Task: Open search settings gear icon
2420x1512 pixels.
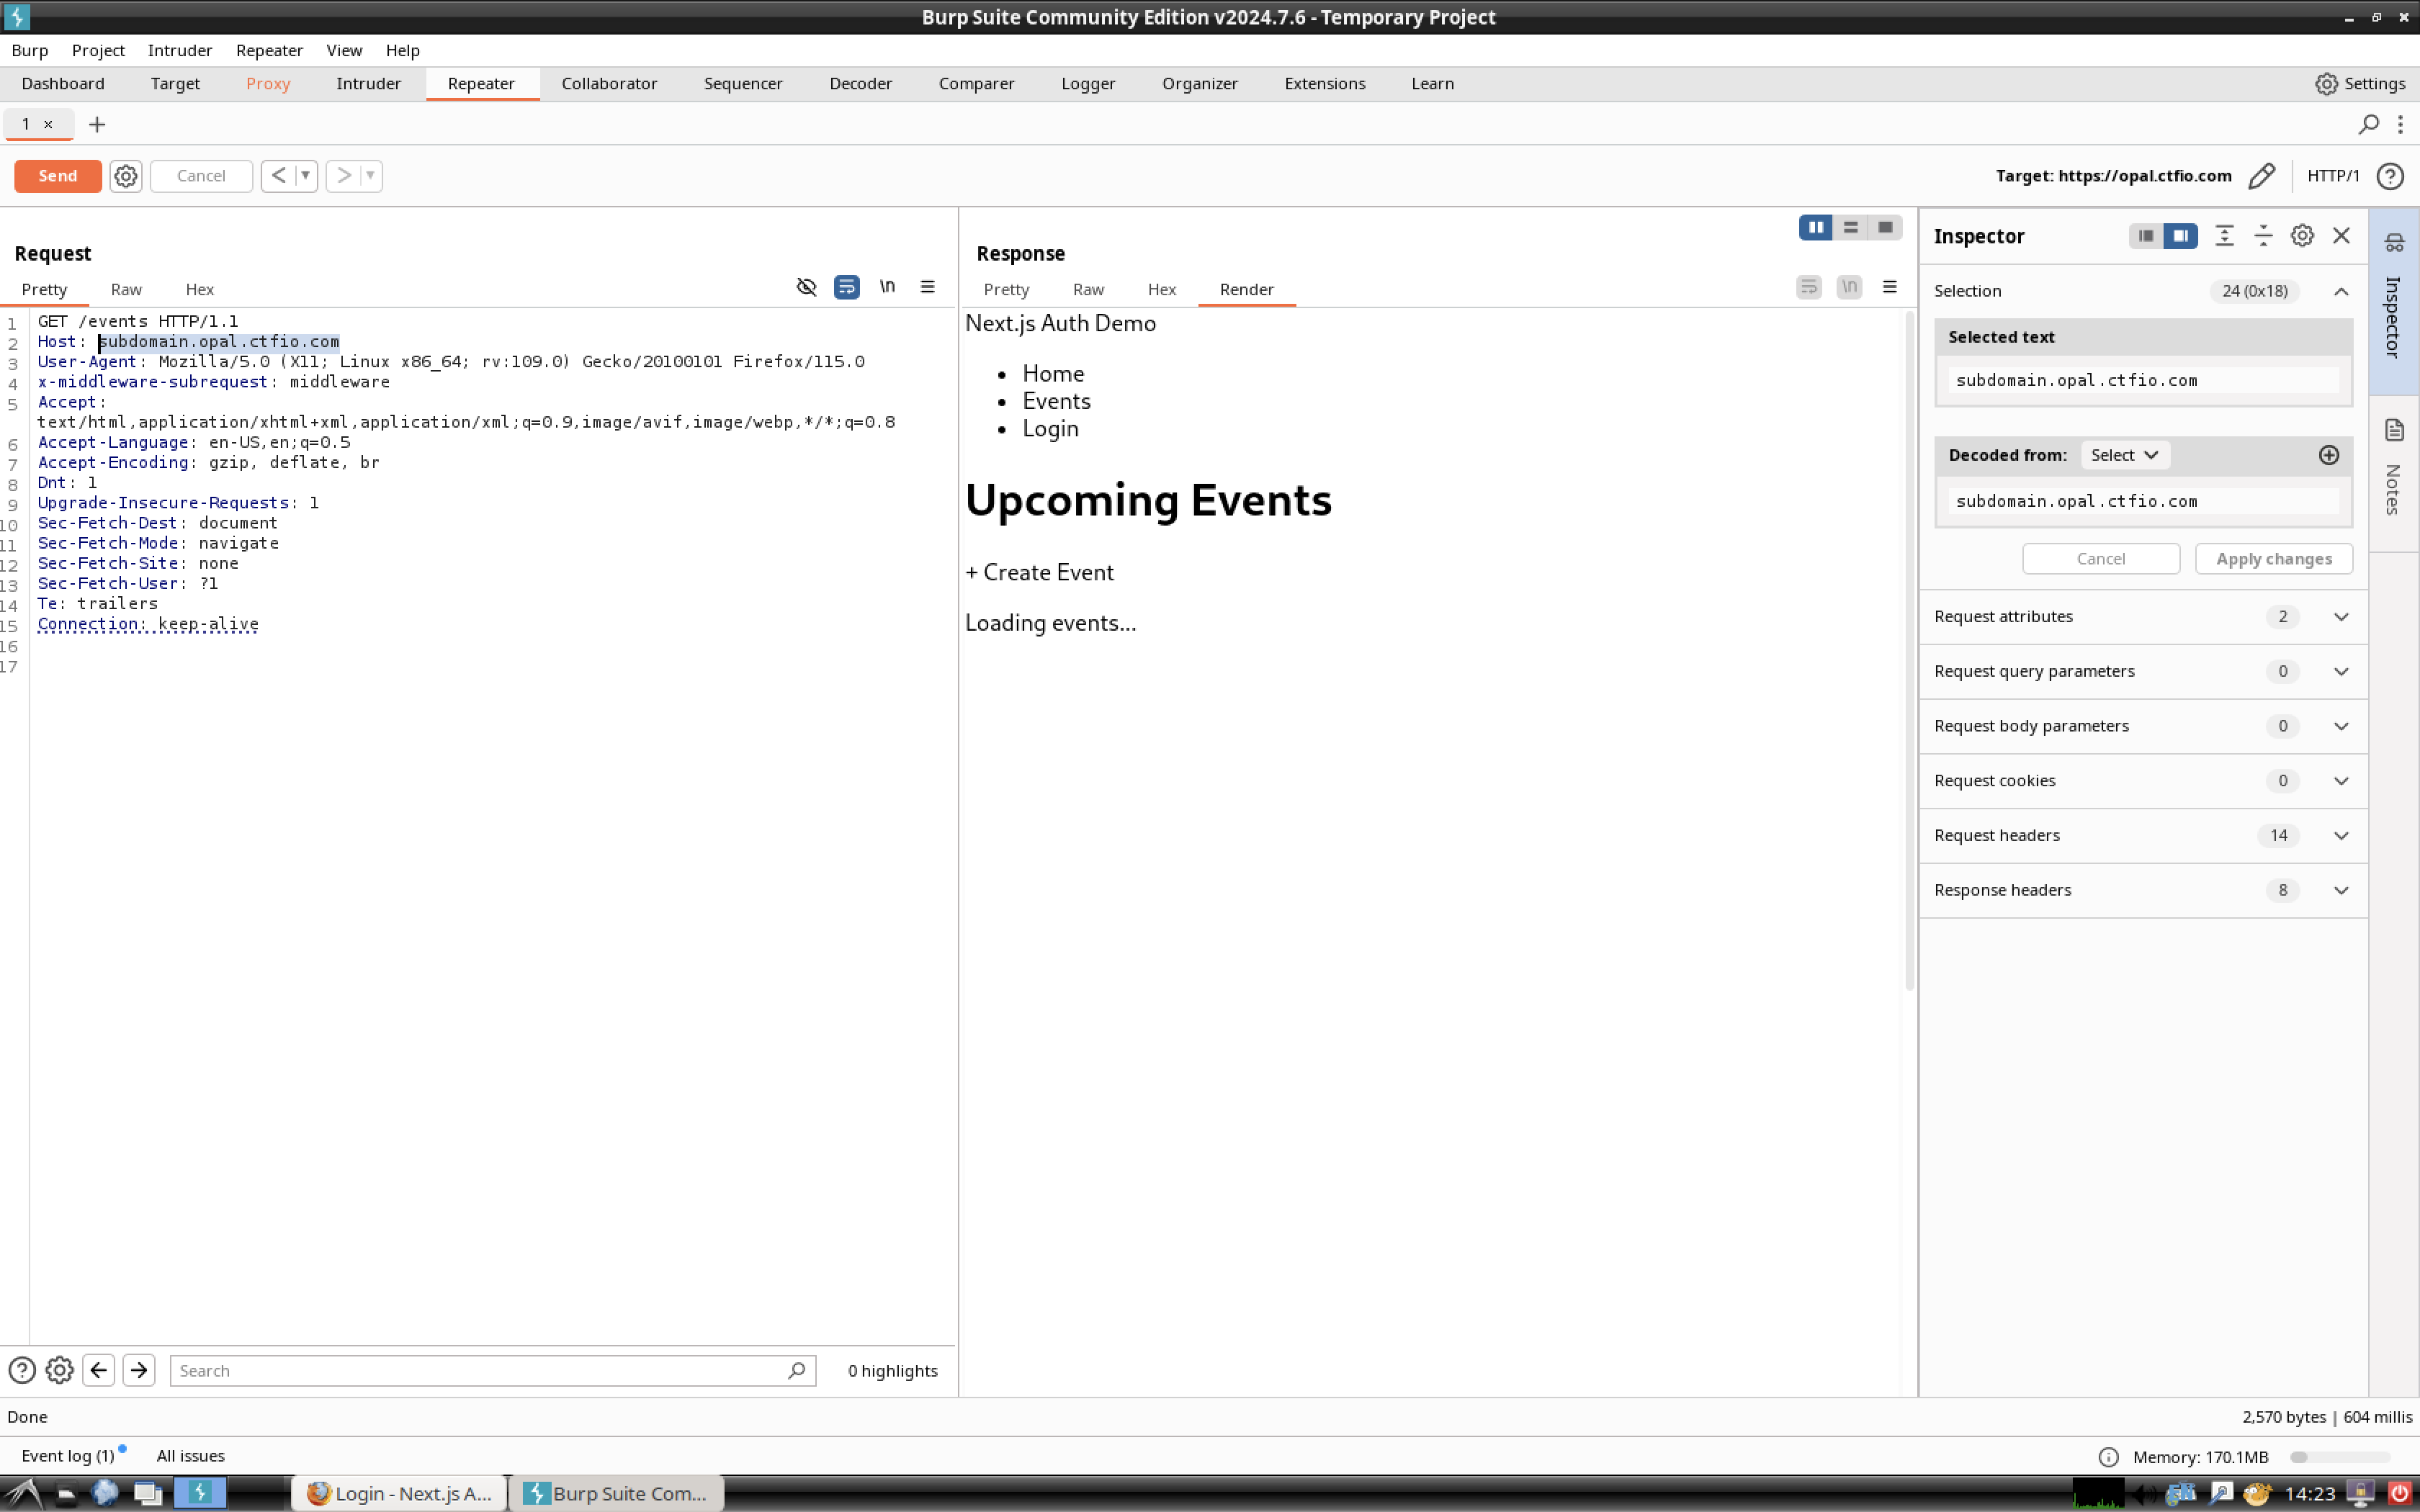Action: pos(60,1370)
